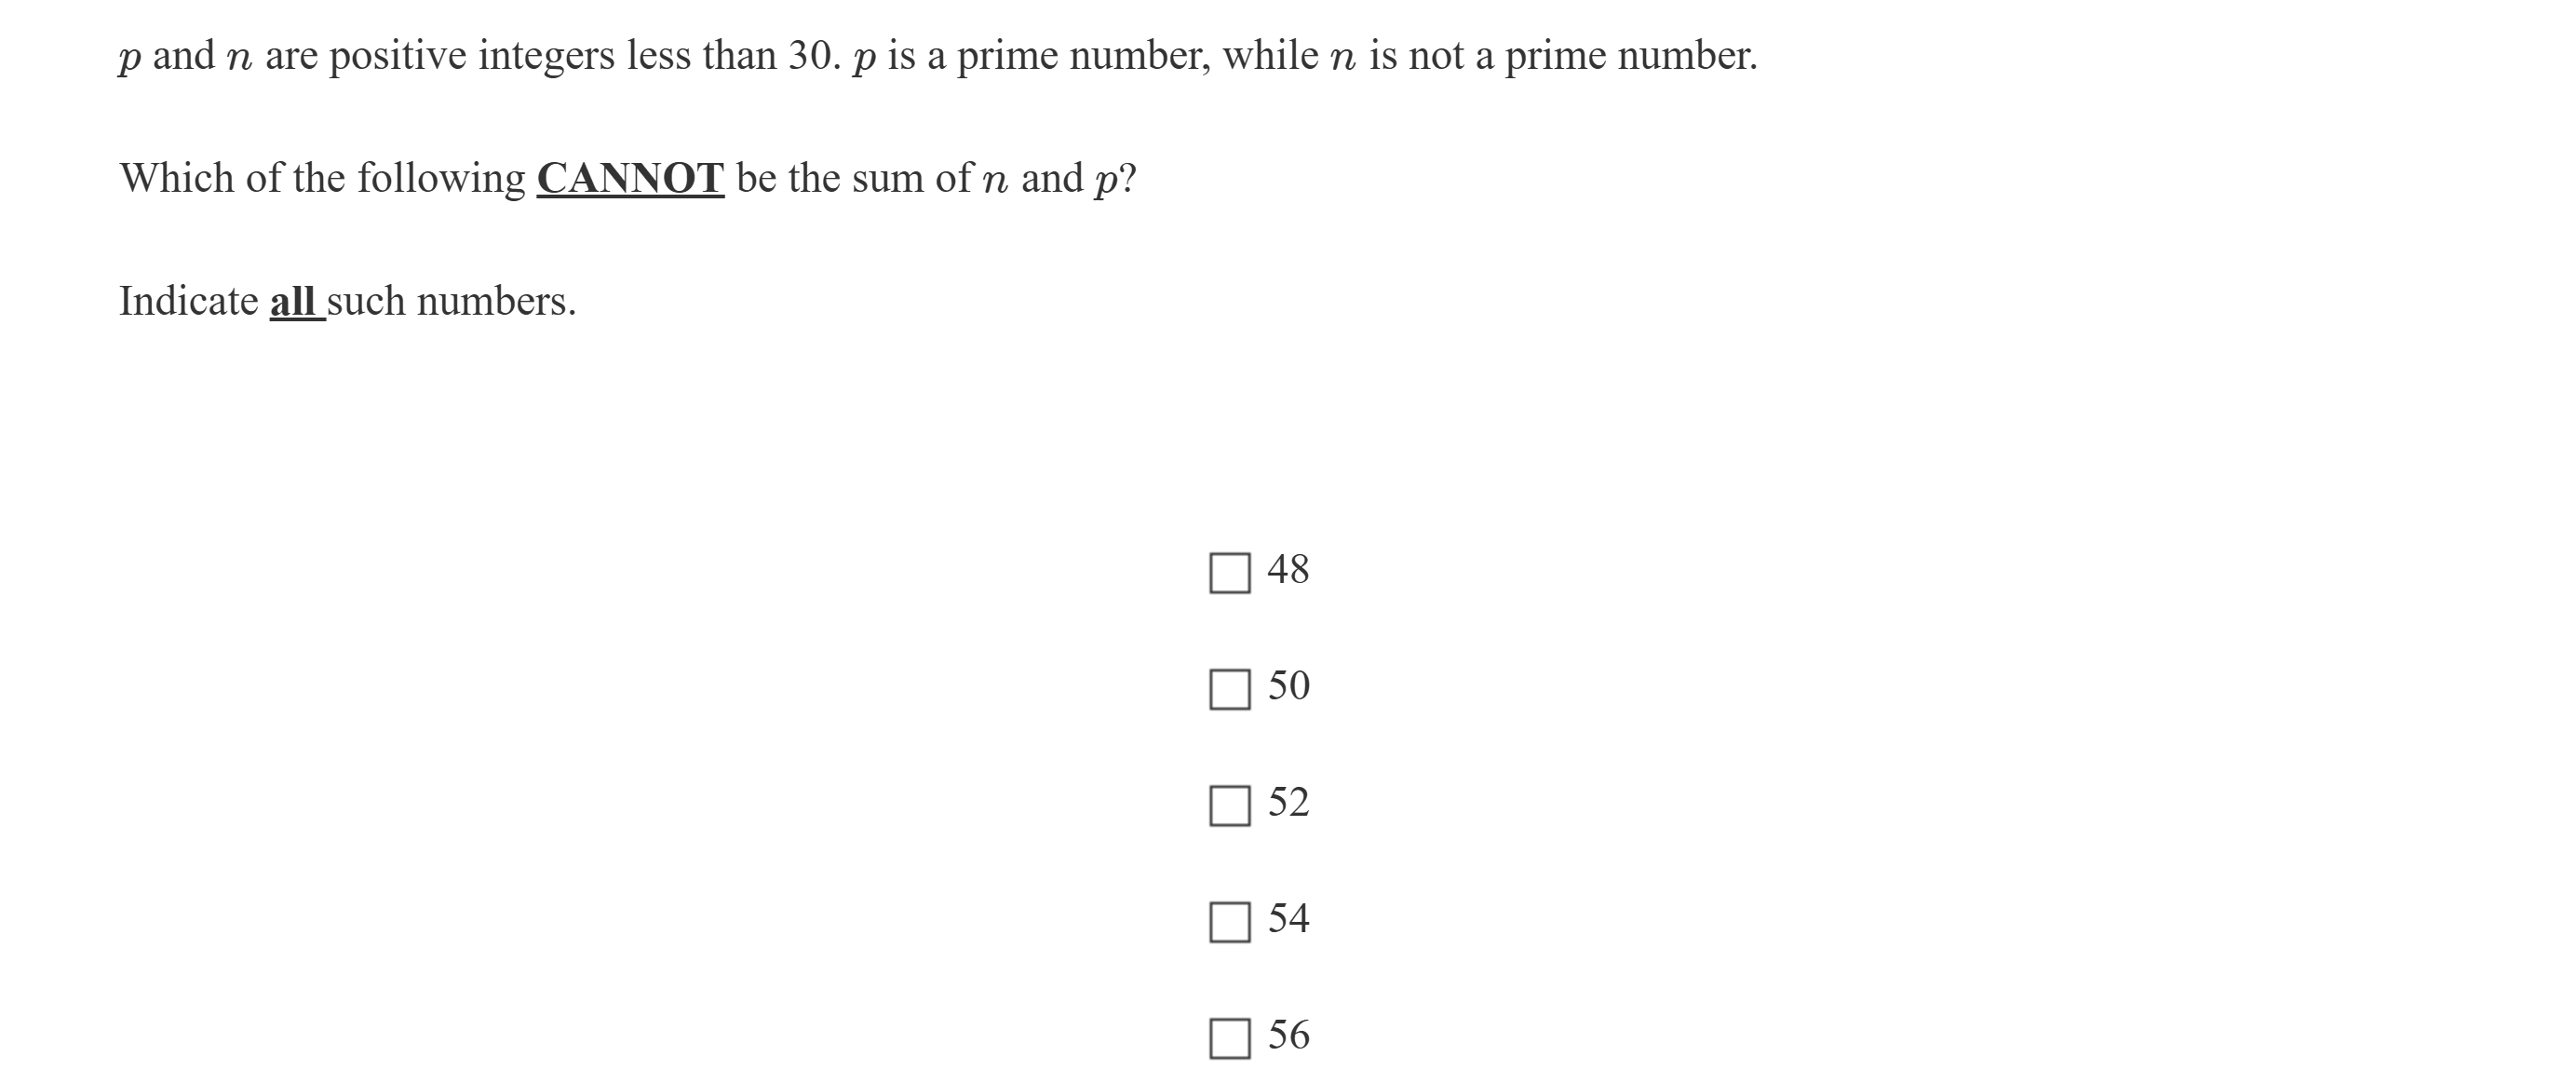Check the box for answer 48
This screenshot has width=2576, height=1083.
[1229, 573]
